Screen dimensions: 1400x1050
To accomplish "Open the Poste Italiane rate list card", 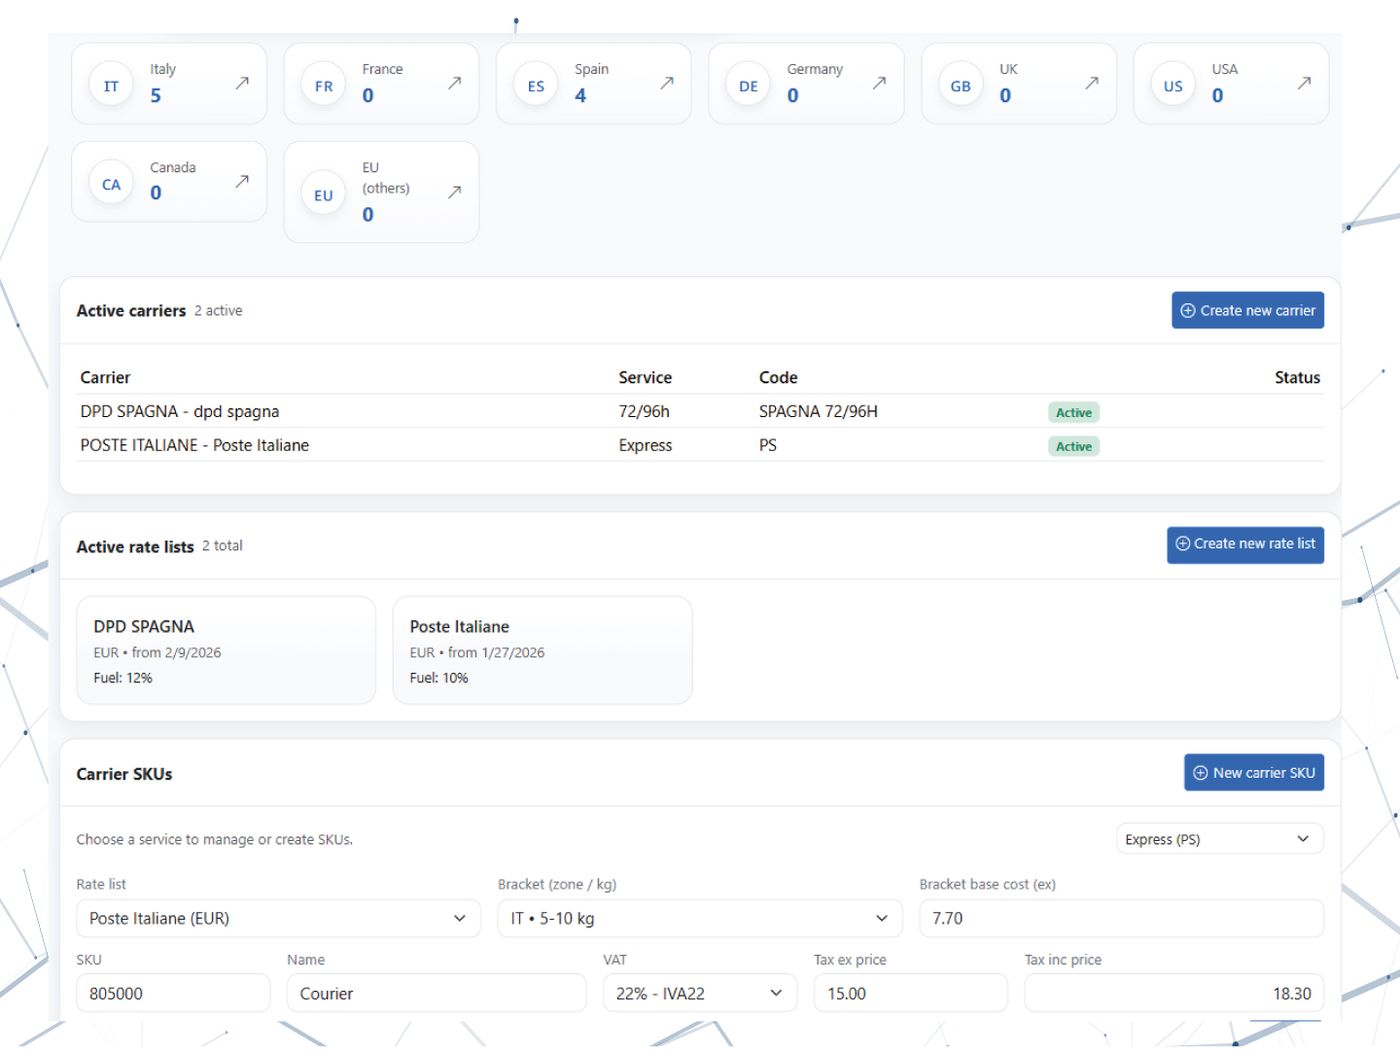I will coord(542,650).
